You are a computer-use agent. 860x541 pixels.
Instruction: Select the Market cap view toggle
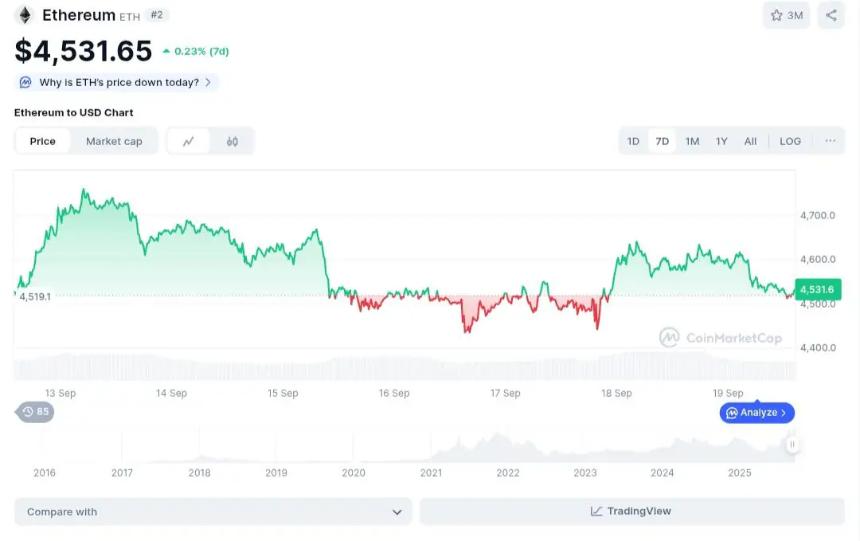click(x=114, y=142)
